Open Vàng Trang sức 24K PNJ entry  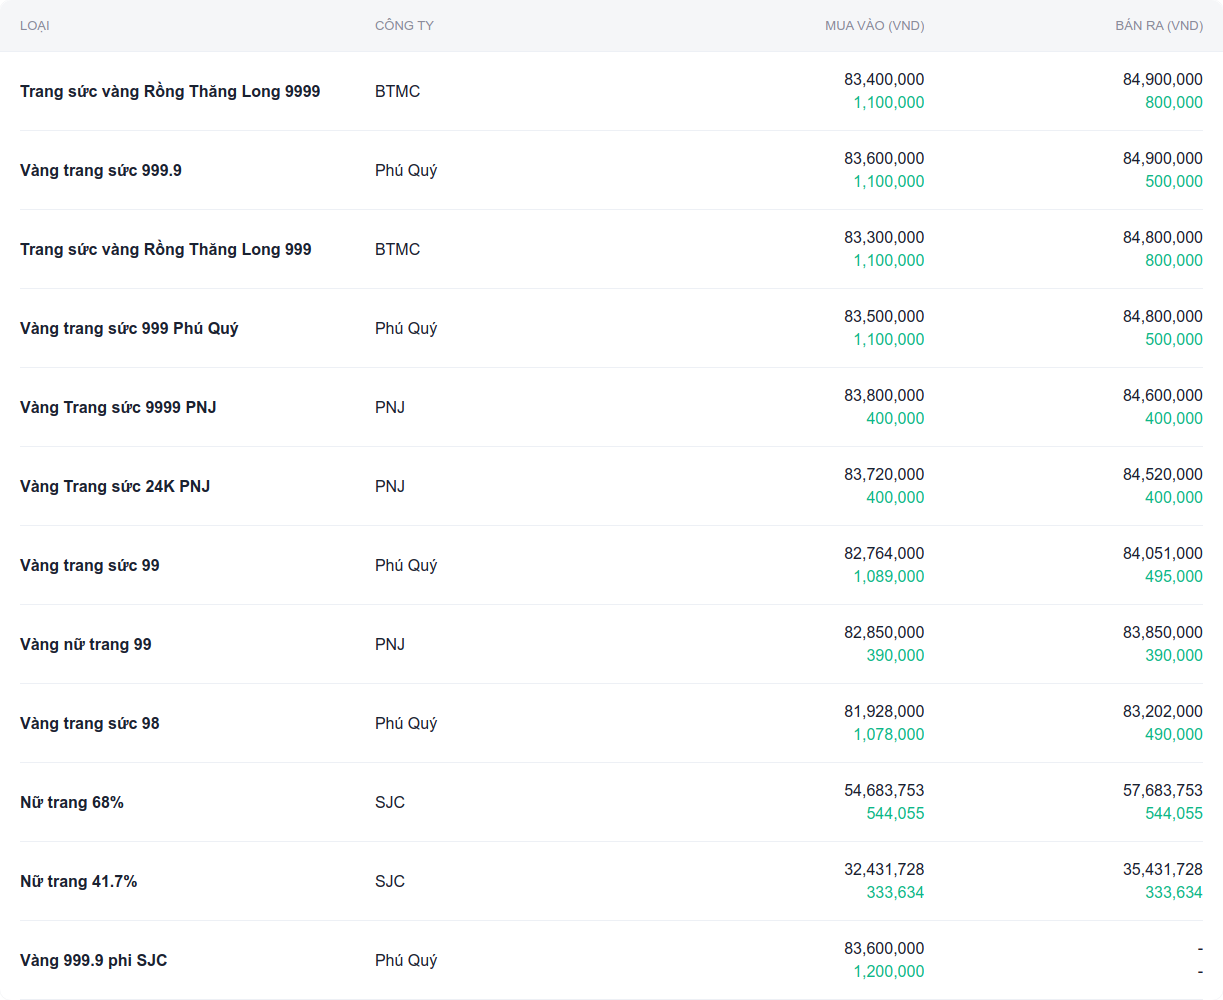pos(115,486)
